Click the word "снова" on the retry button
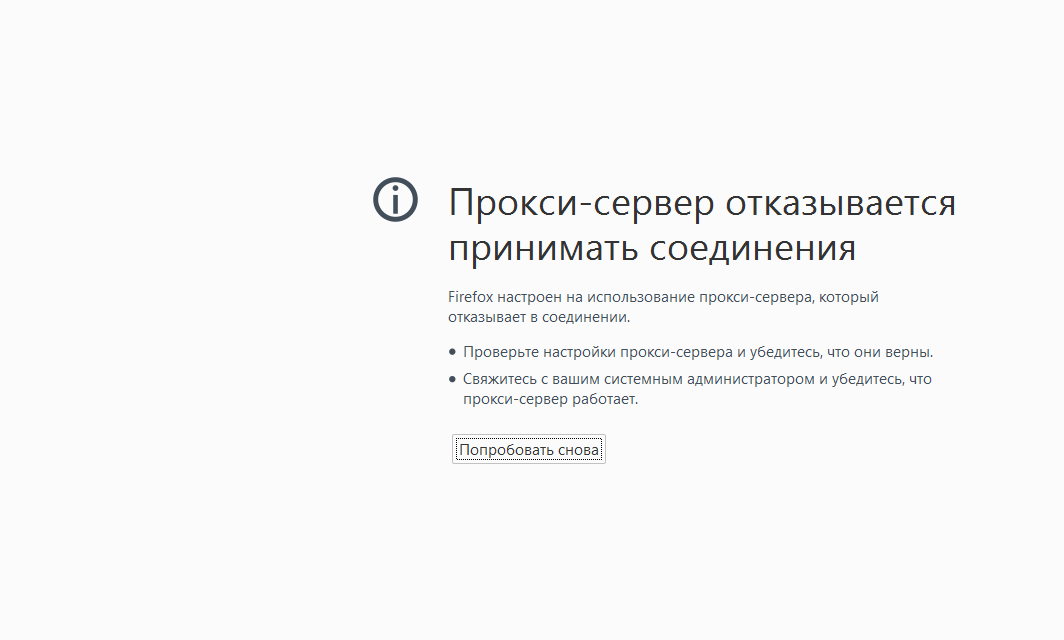The height and width of the screenshot is (640, 1064). click(x=579, y=450)
